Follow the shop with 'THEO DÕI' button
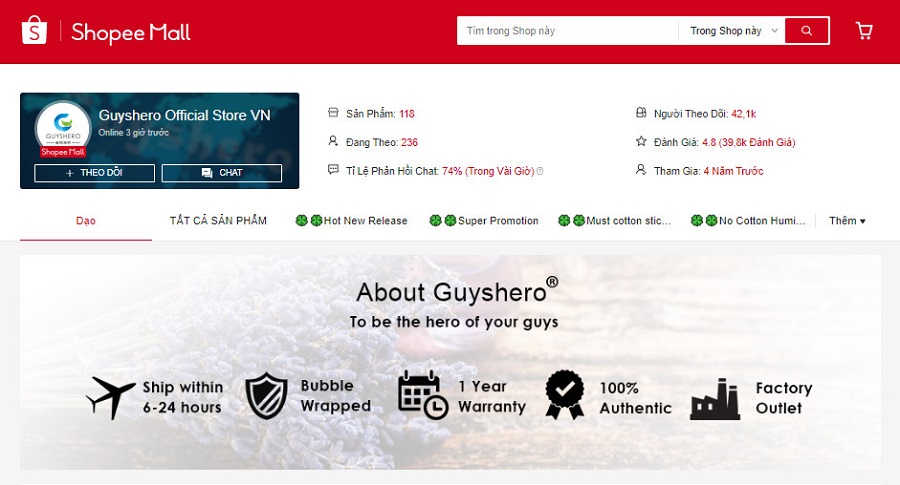 [x=94, y=173]
